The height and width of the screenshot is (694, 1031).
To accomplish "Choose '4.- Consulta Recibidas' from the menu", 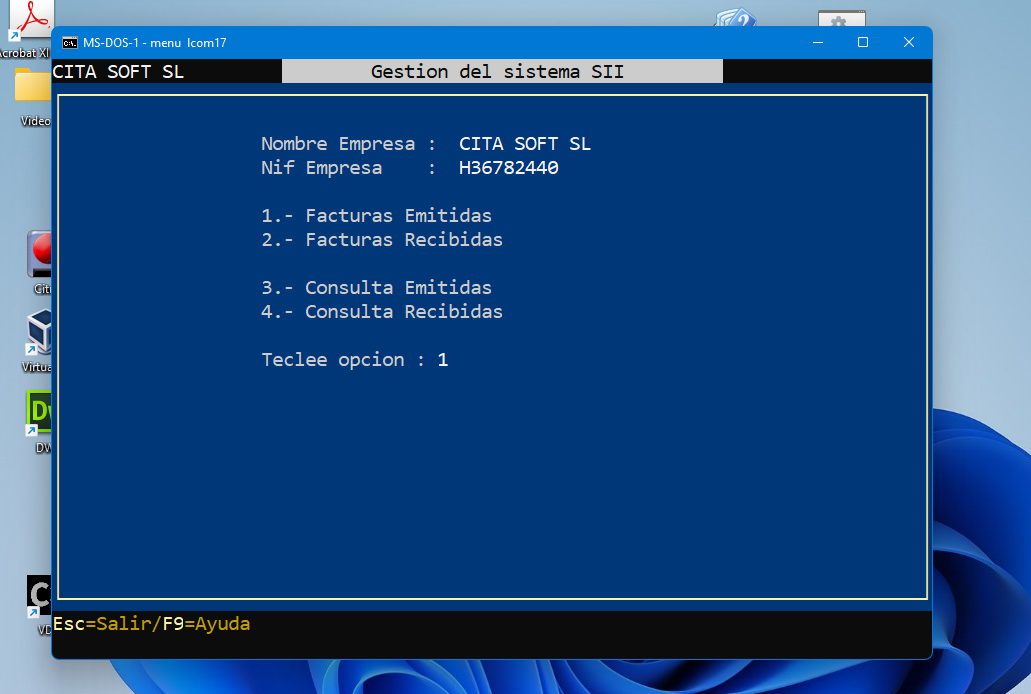I will click(x=381, y=311).
